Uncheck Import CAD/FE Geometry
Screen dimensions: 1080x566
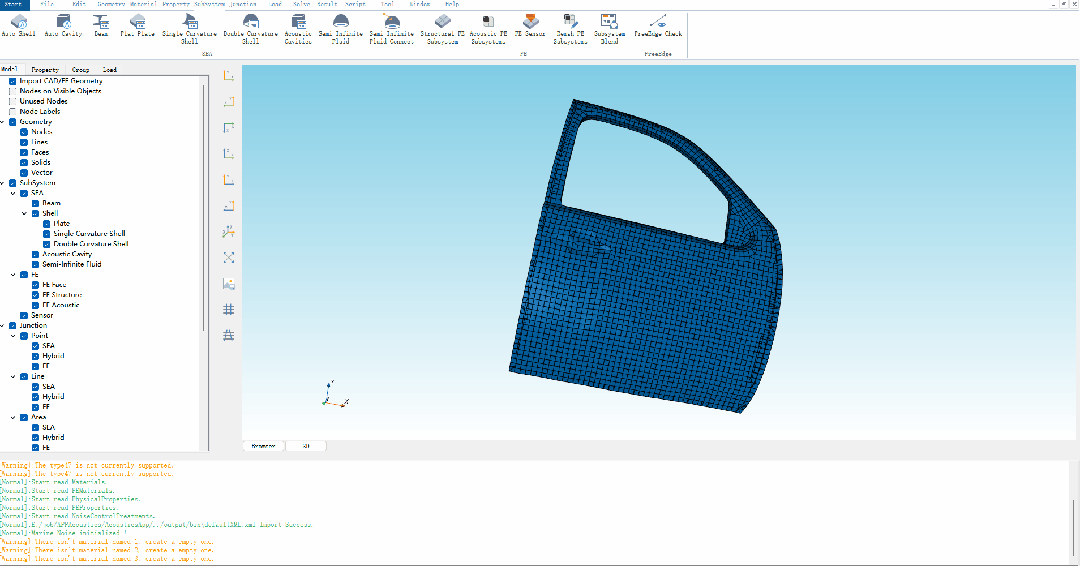[x=12, y=81]
